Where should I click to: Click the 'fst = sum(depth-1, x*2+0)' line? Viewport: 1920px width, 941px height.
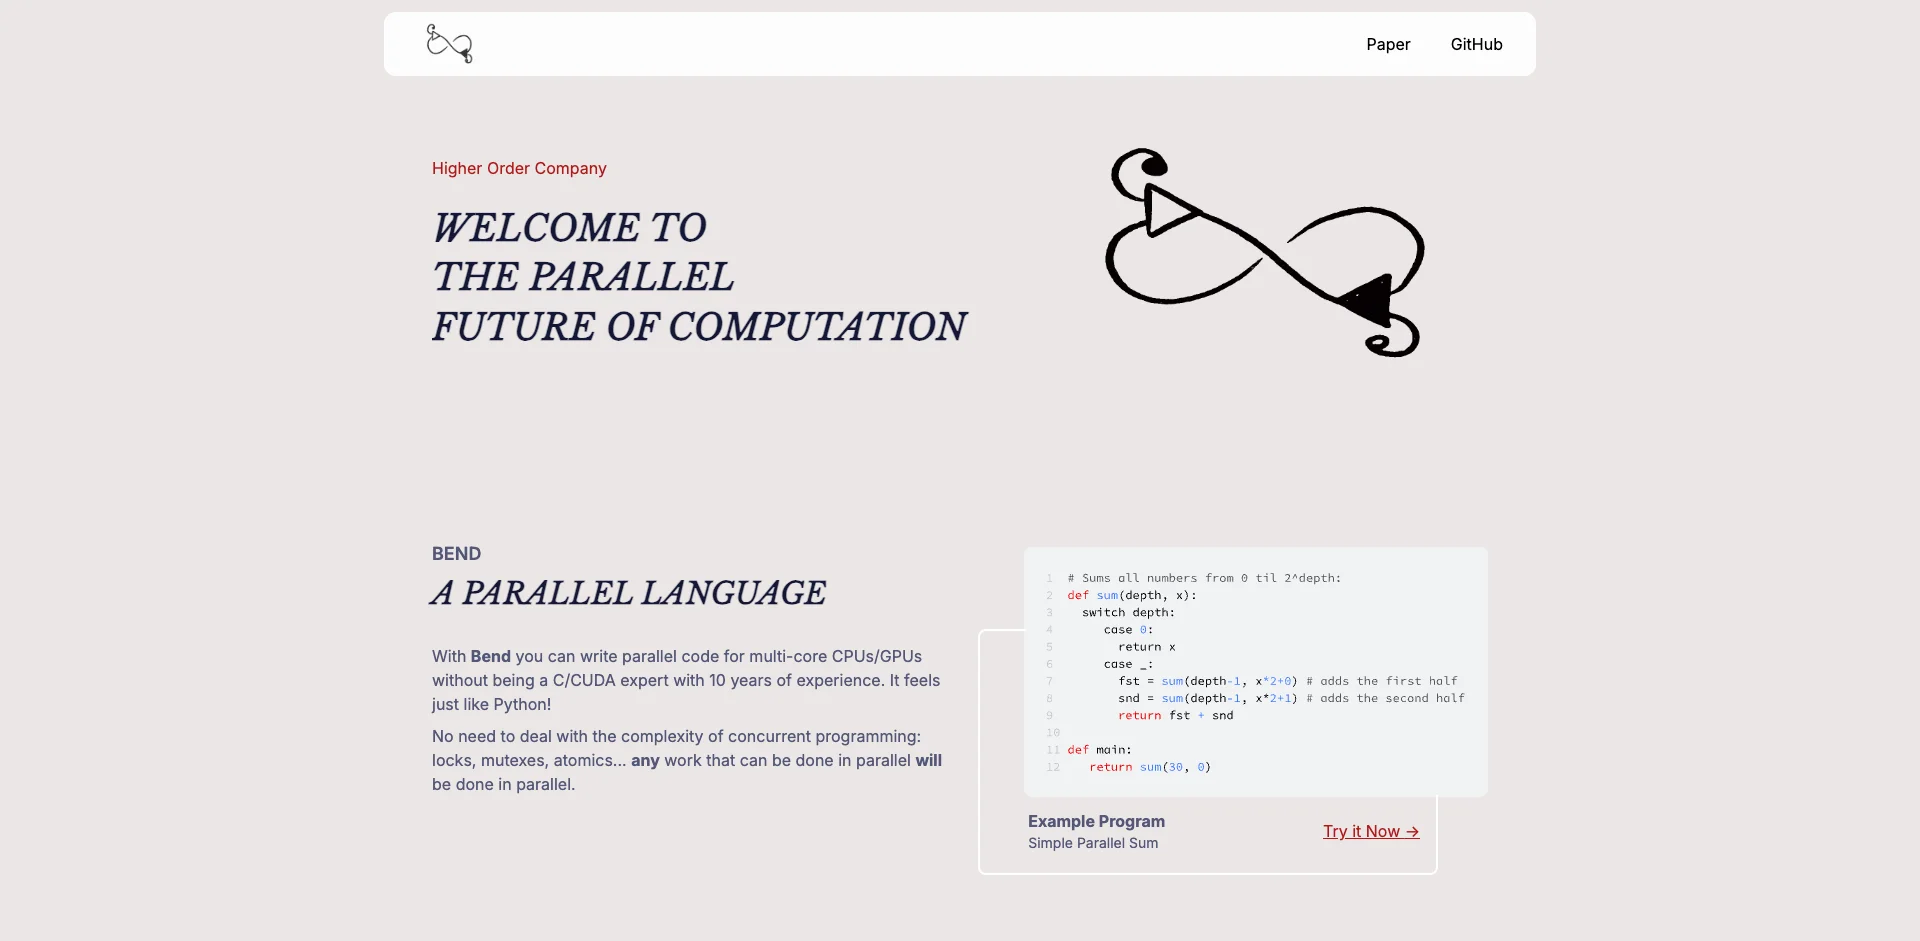[1288, 681]
